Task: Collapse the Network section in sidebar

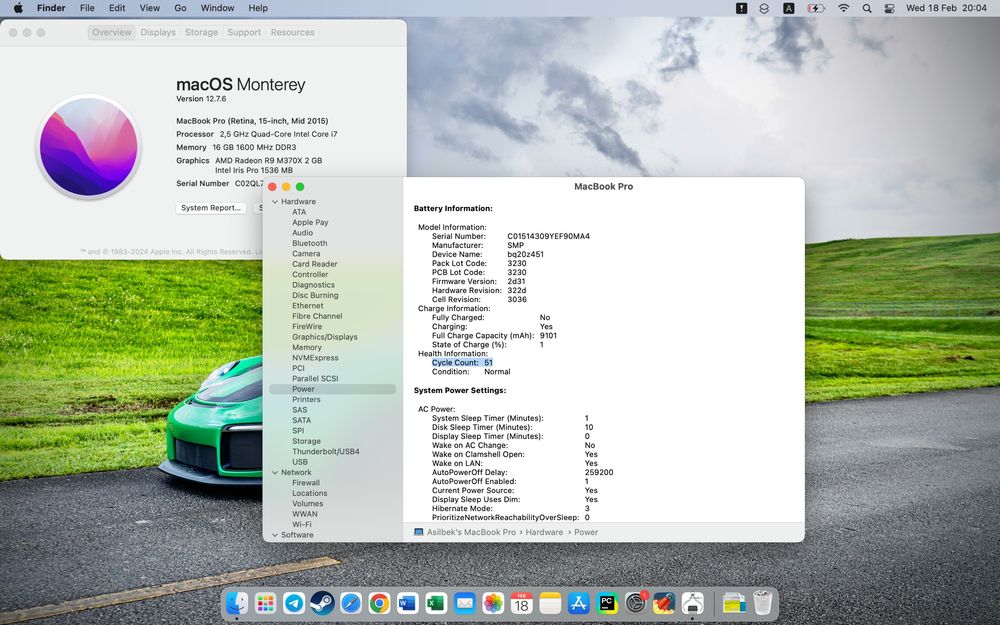Action: point(275,473)
